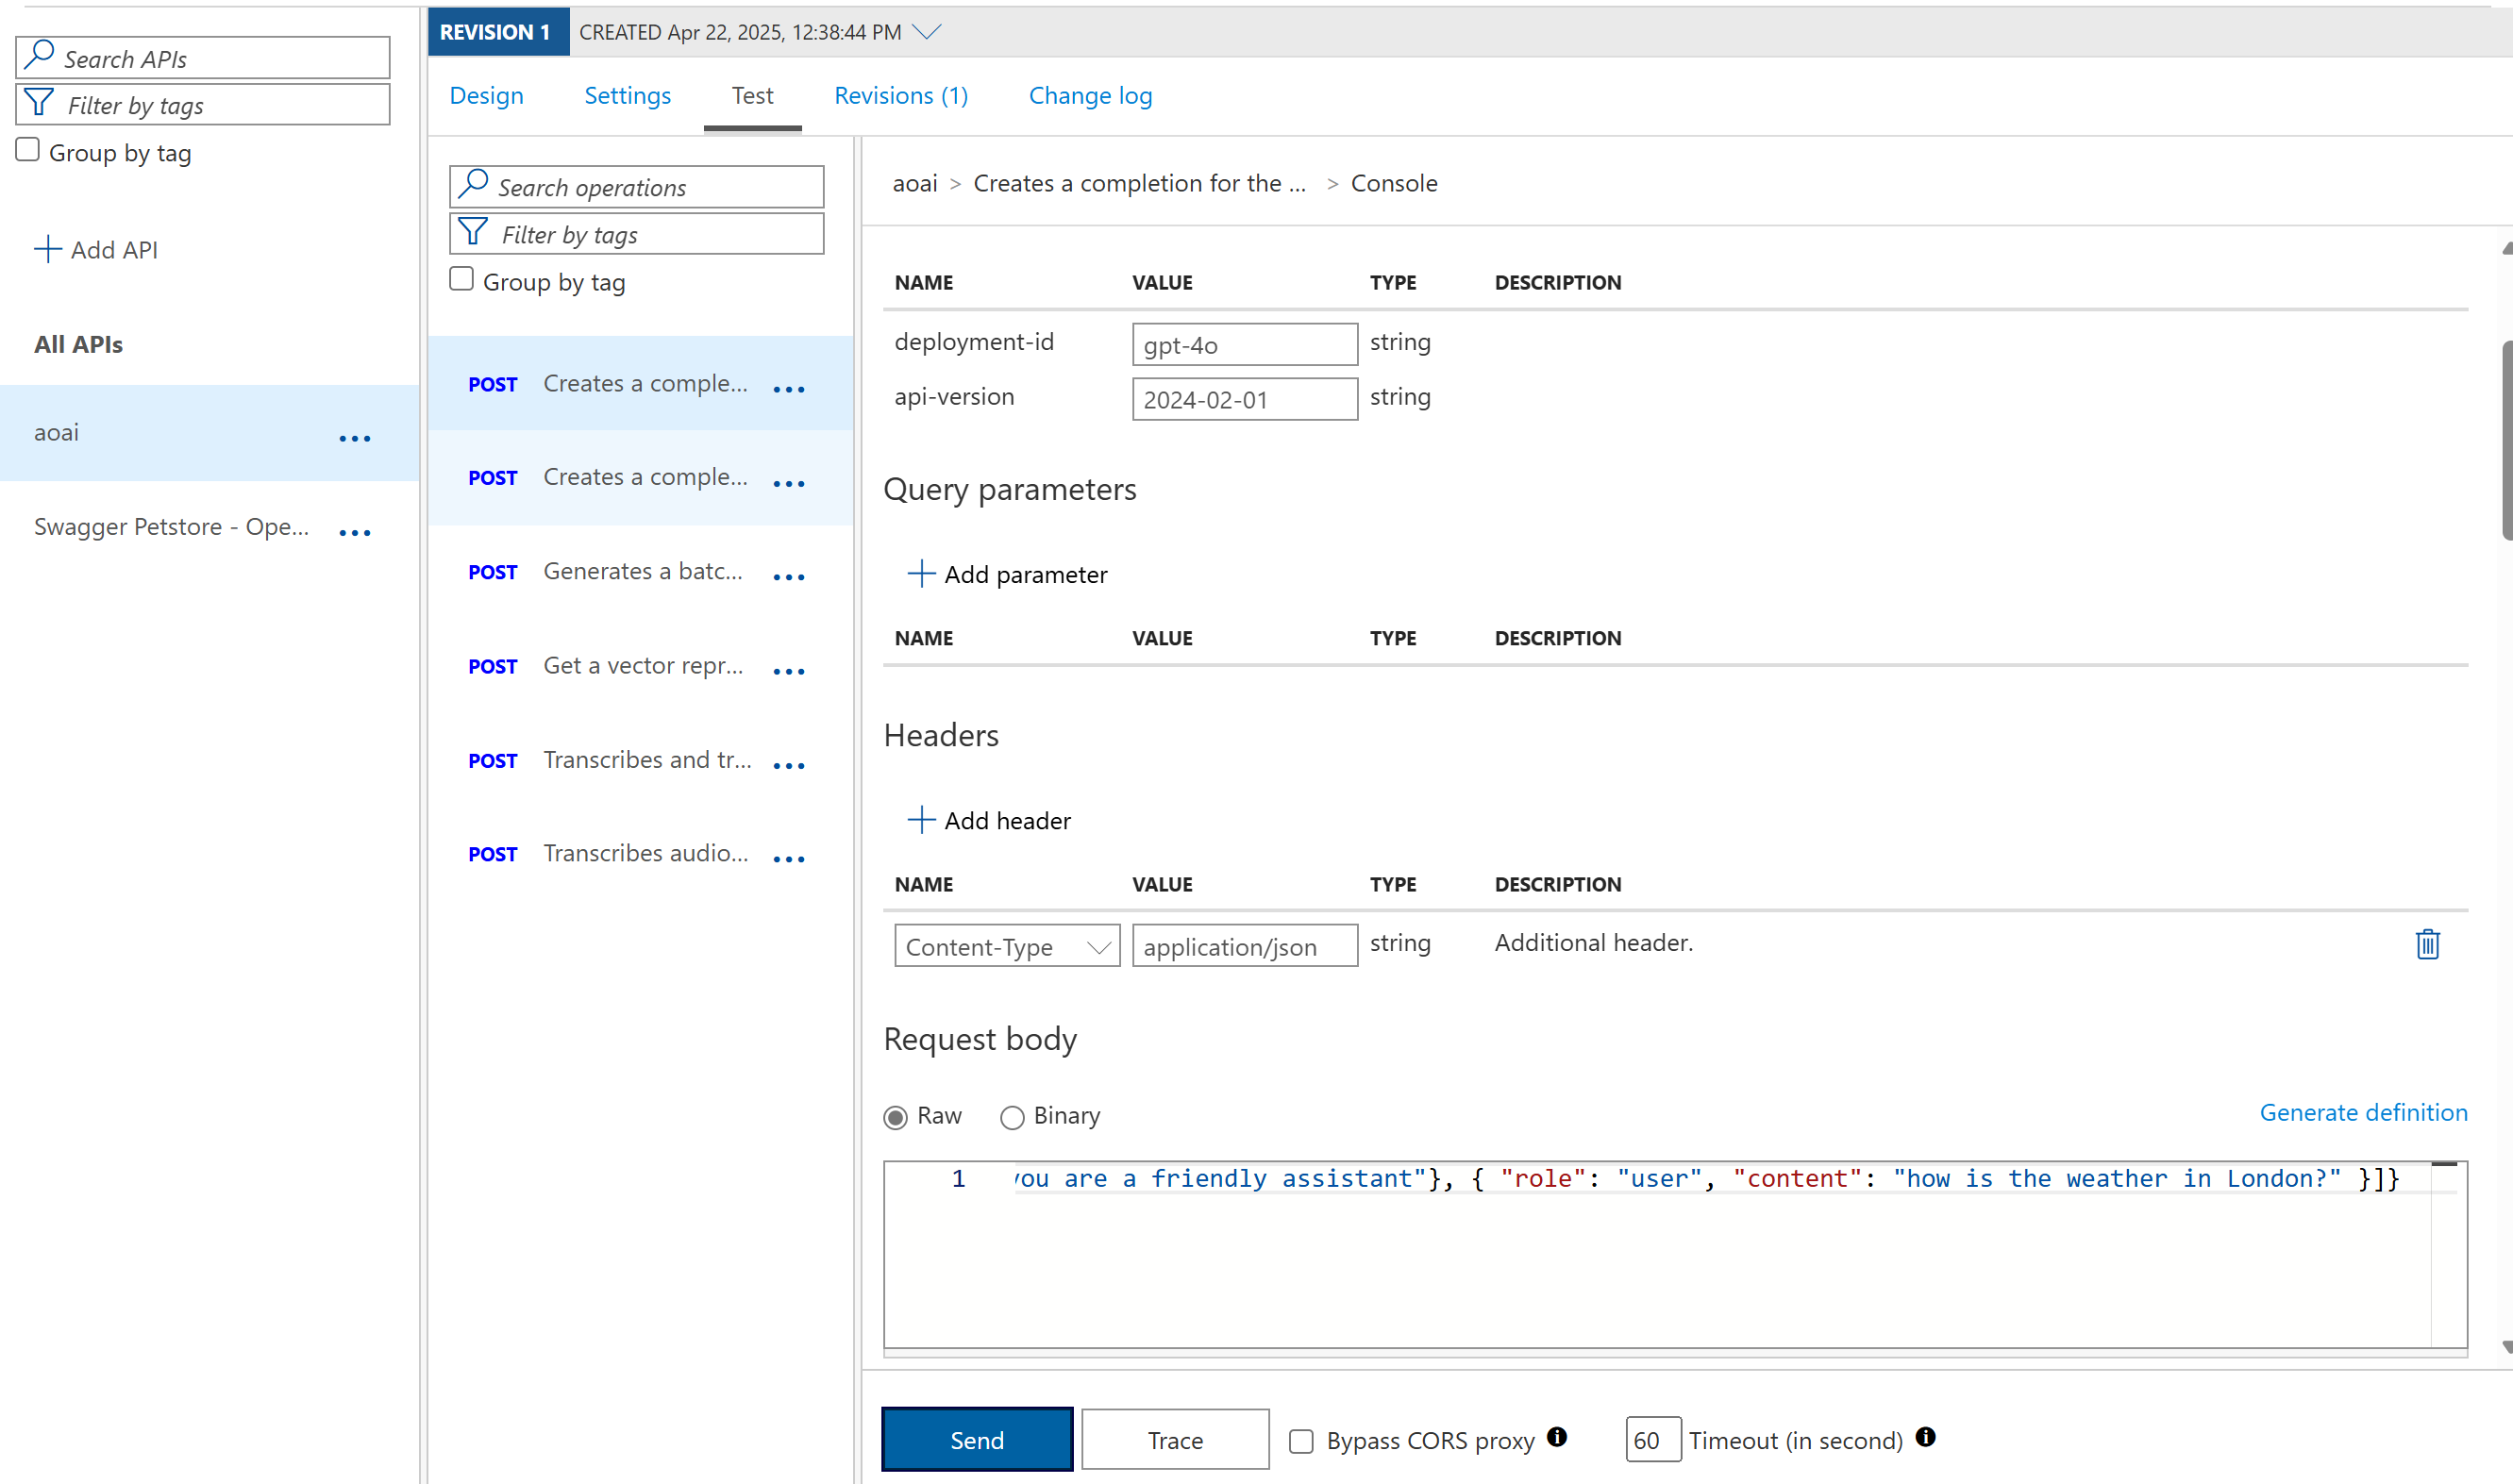Click the Timeout info icon
The height and width of the screenshot is (1484, 2513).
pos(1925,1437)
